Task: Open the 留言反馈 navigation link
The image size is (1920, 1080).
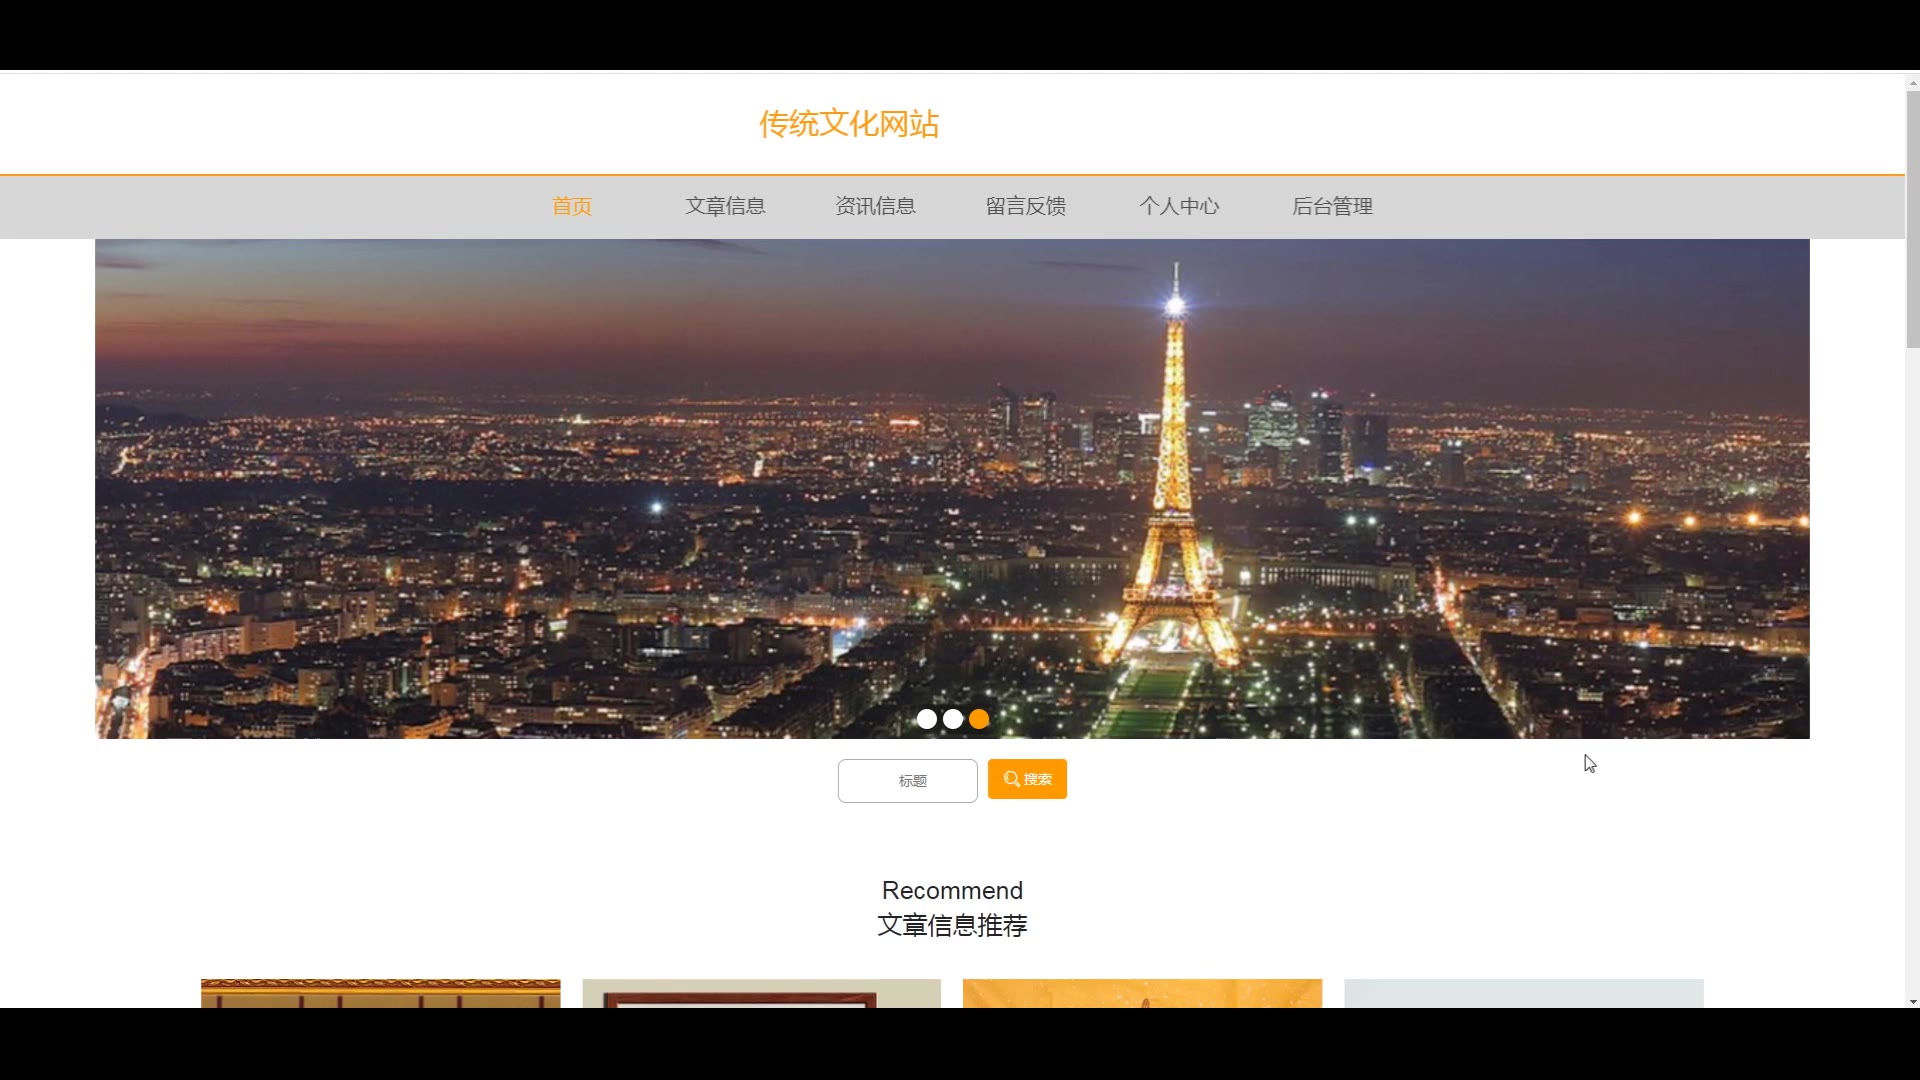Action: tap(1025, 206)
